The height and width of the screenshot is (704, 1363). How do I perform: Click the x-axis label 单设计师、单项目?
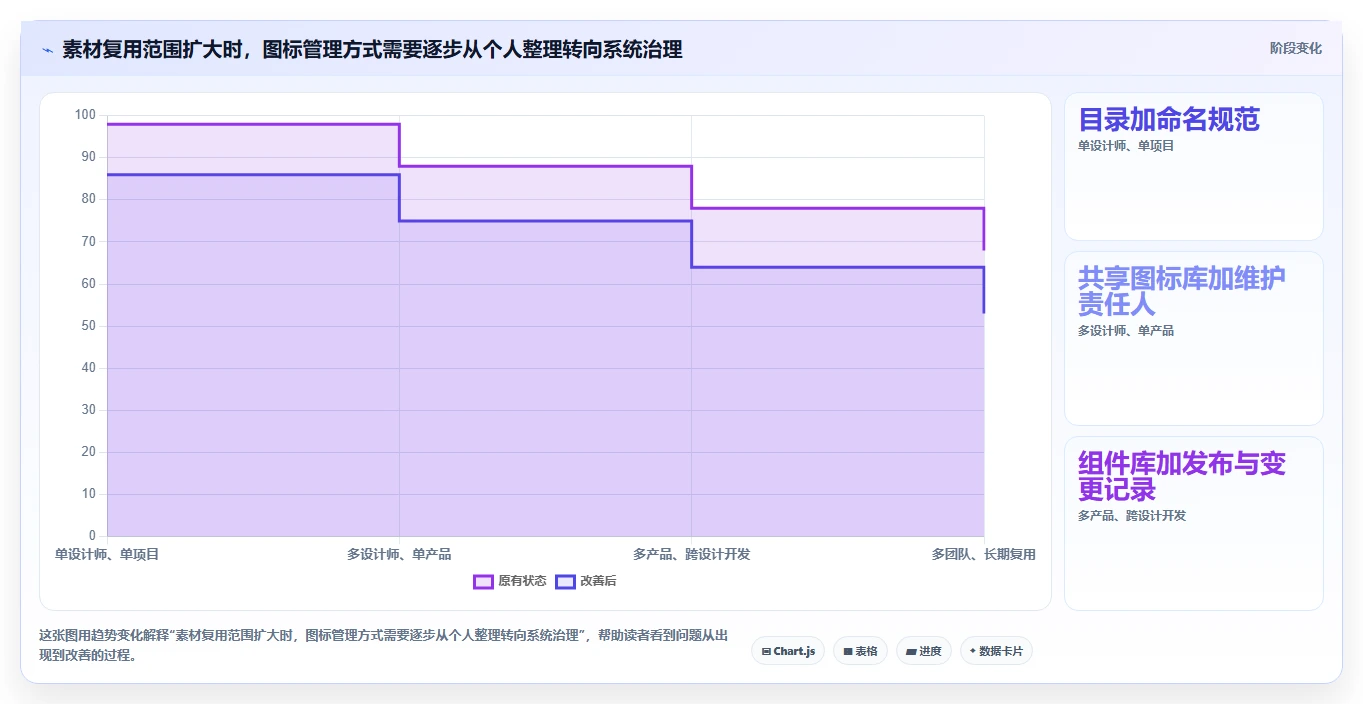pyautogui.click(x=107, y=554)
